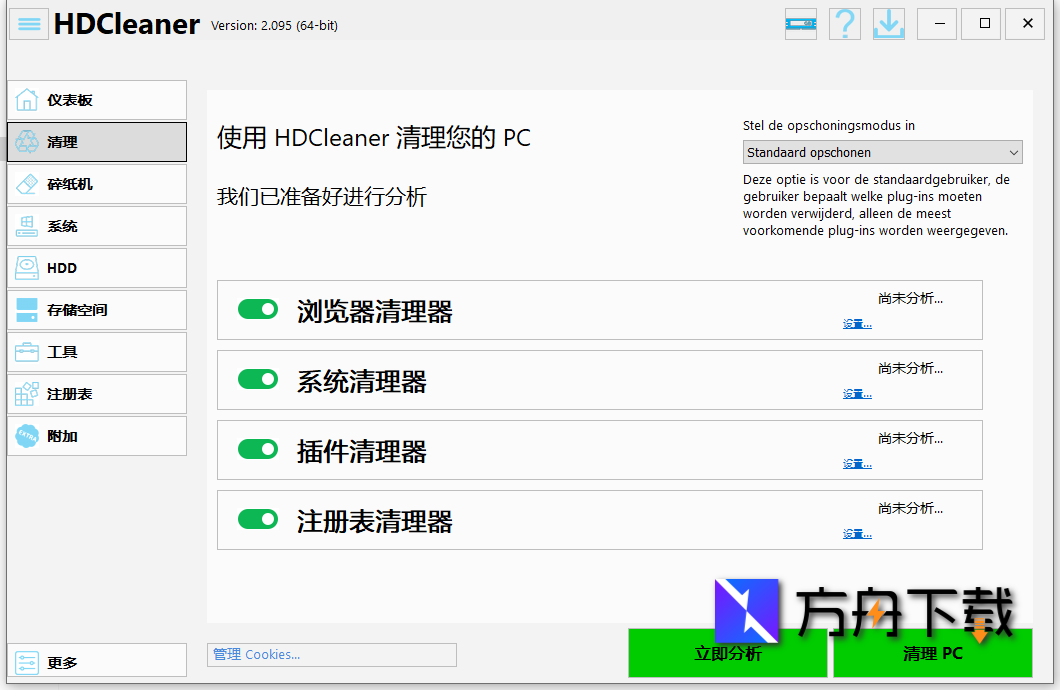Open the 存储空间 storage space panel
This screenshot has height=690, width=1060.
(96, 310)
